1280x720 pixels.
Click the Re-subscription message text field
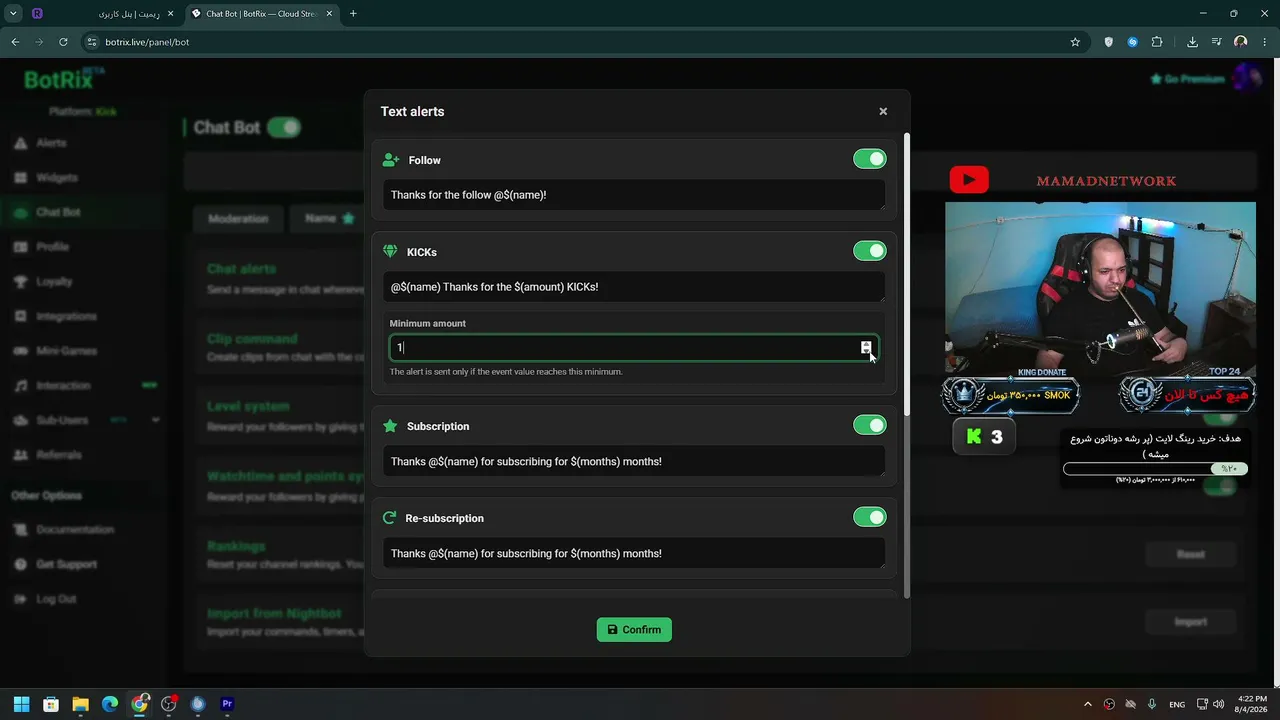point(634,553)
